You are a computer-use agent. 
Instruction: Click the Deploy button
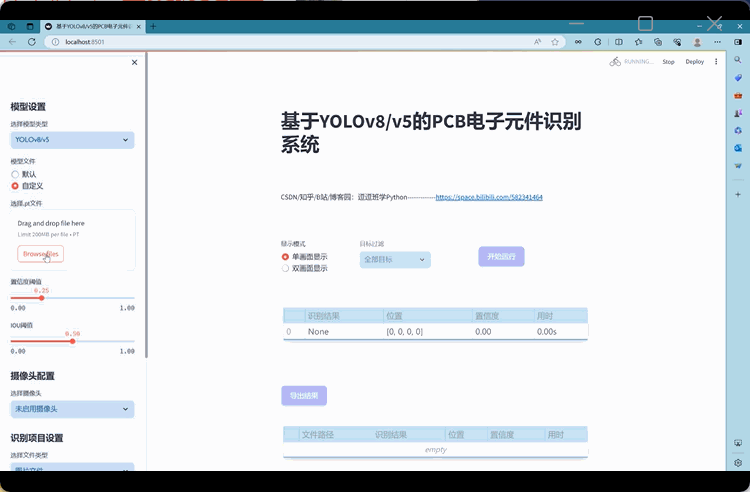click(695, 62)
